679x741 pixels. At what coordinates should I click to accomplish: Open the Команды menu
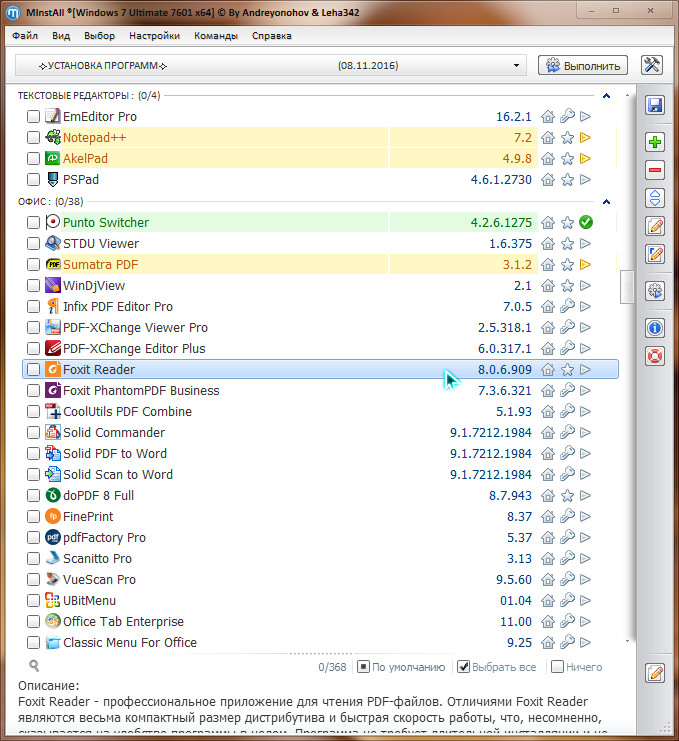coord(216,36)
